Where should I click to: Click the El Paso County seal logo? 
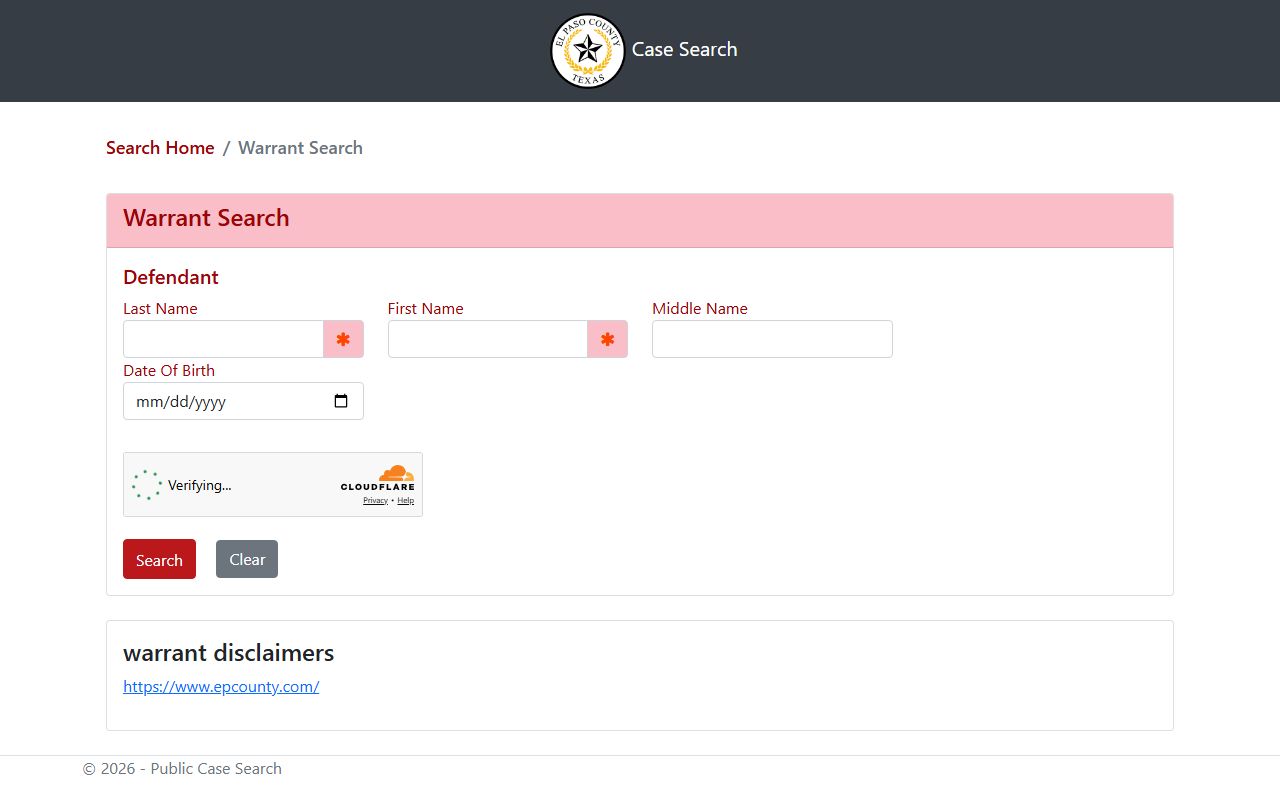(x=588, y=50)
